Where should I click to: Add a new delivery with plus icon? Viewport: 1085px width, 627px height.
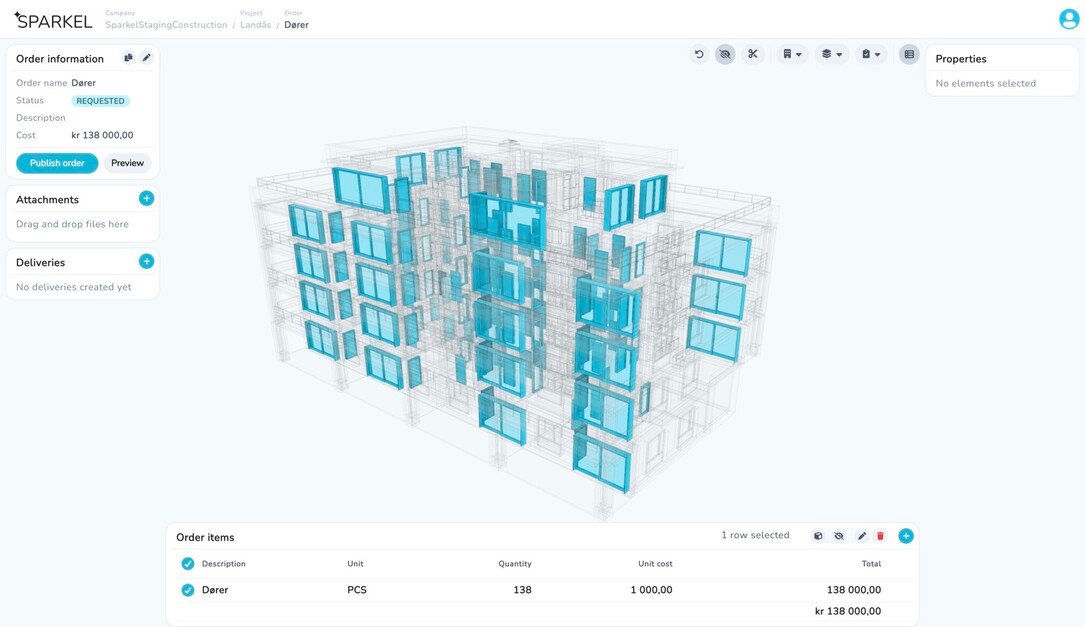146,262
